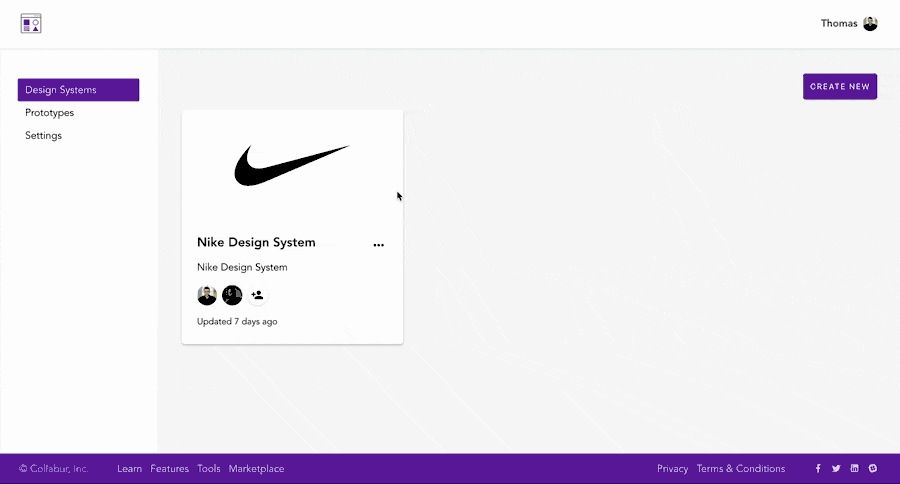The width and height of the screenshot is (900, 484).
Task: Open the Twitter footer icon
Action: tap(836, 468)
